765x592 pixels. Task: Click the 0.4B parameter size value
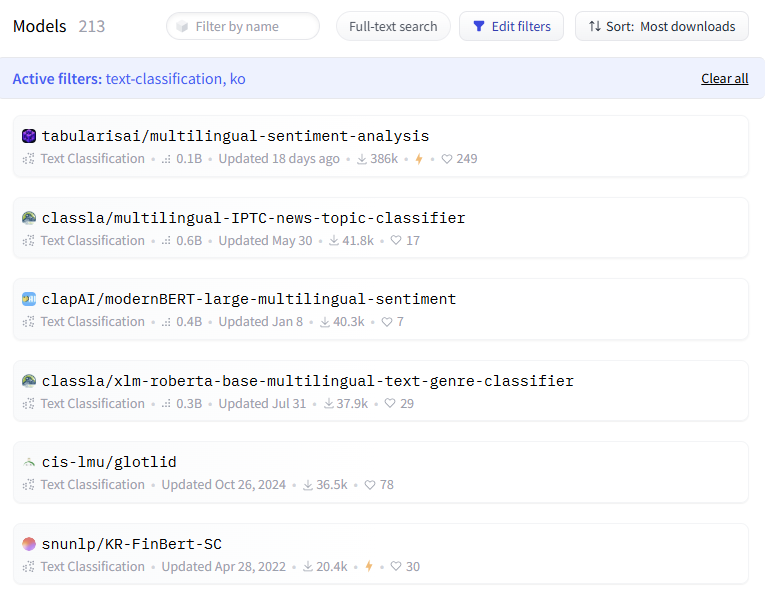(189, 322)
